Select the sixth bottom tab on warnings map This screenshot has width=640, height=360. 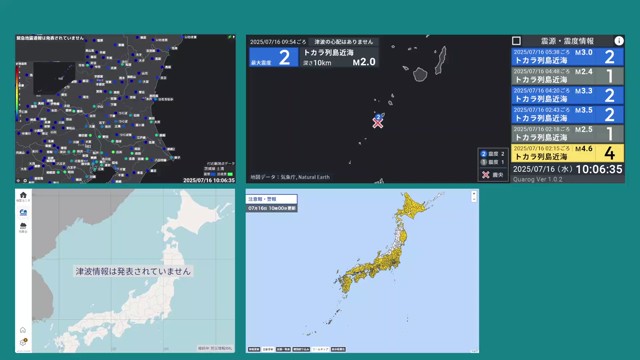pos(338,349)
